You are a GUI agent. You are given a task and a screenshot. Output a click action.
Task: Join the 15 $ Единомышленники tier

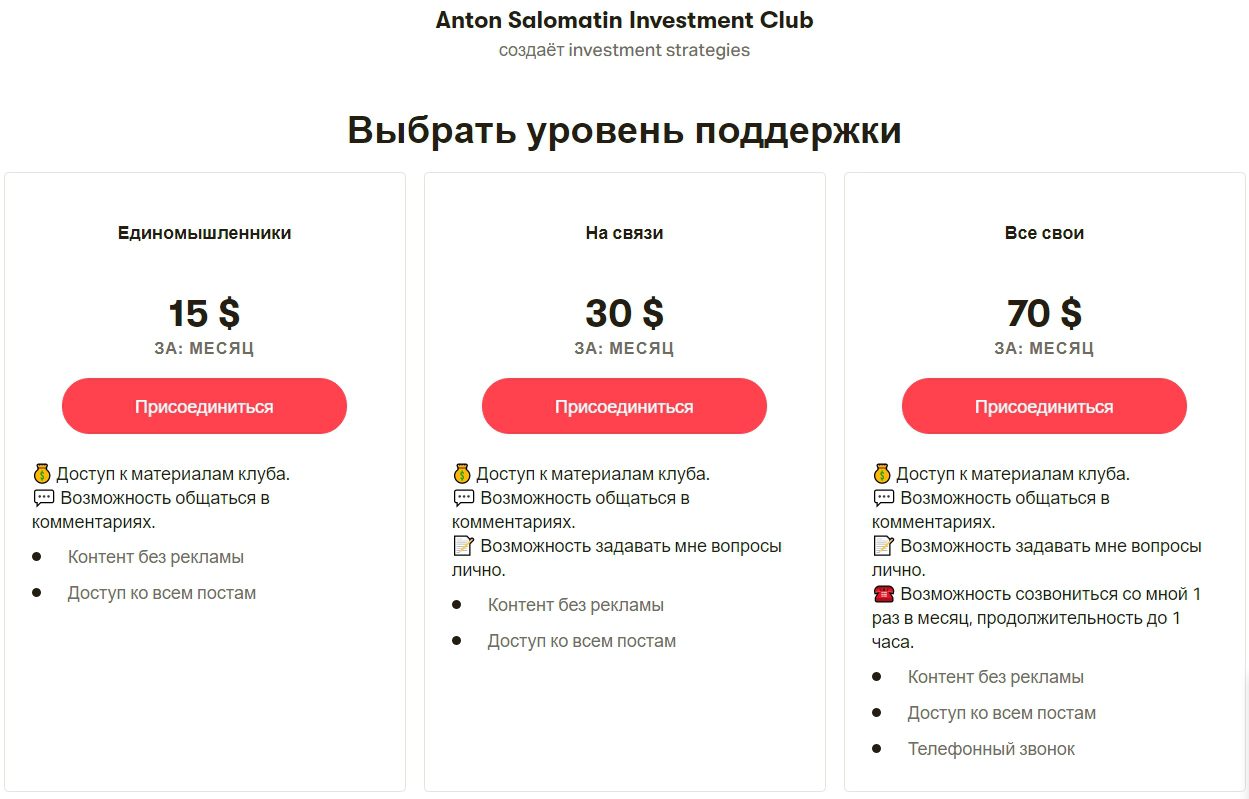point(204,406)
